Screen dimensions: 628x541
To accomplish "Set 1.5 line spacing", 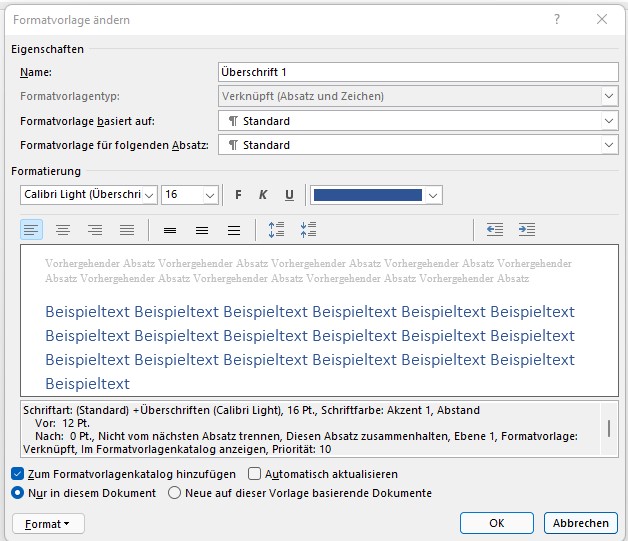I will (x=202, y=230).
